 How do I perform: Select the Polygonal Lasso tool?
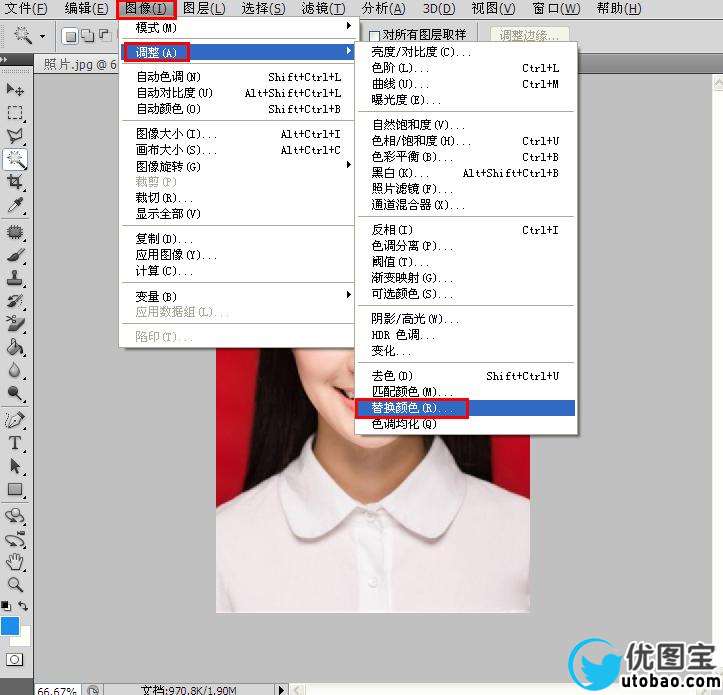(x=15, y=136)
